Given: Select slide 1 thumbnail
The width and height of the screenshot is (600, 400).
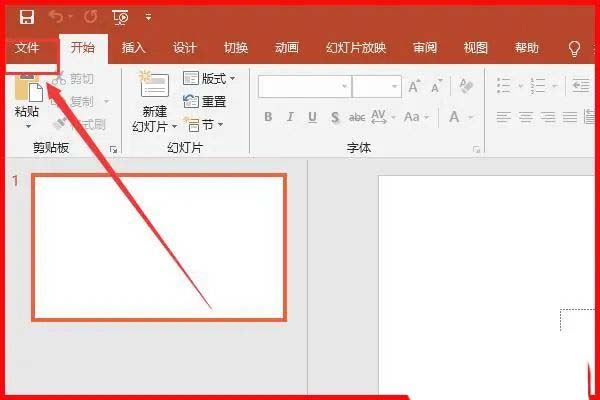Looking at the screenshot, I should click(x=159, y=247).
